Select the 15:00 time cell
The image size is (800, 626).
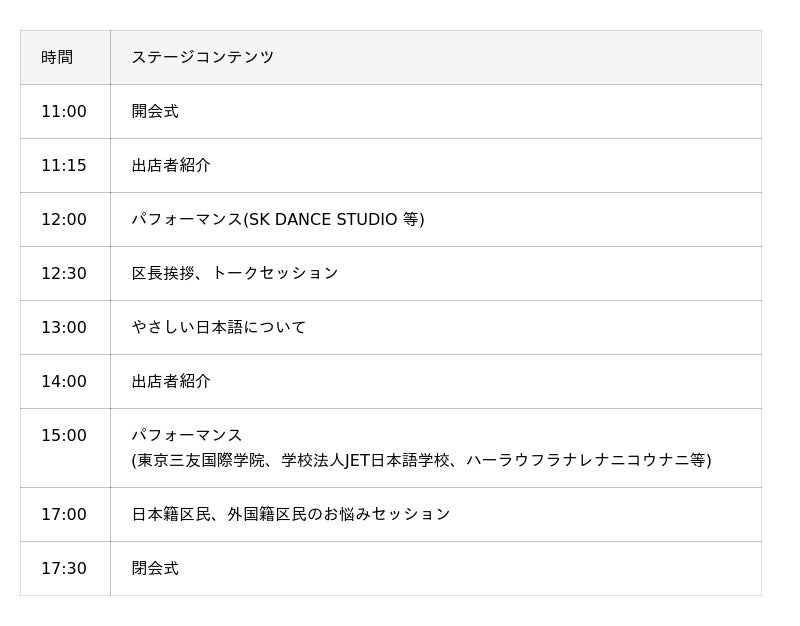[64, 436]
